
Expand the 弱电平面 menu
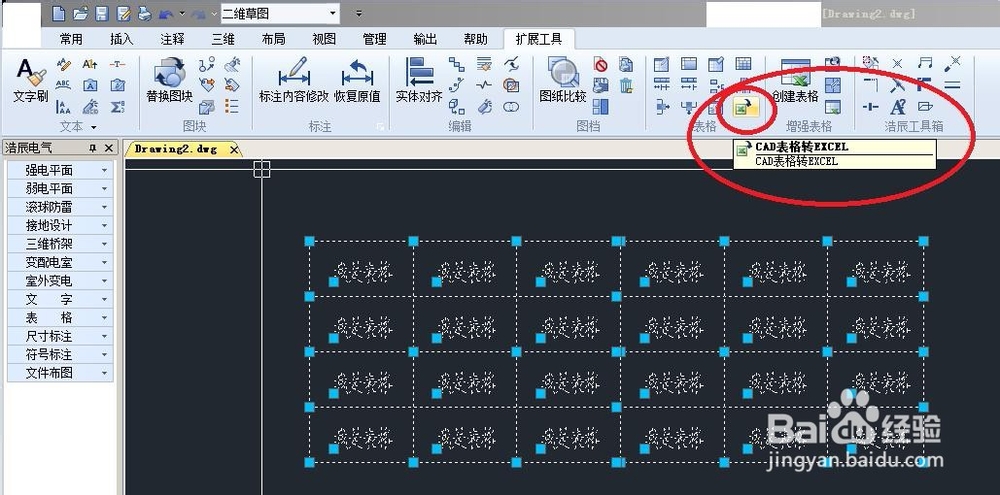pyautogui.click(x=60, y=189)
